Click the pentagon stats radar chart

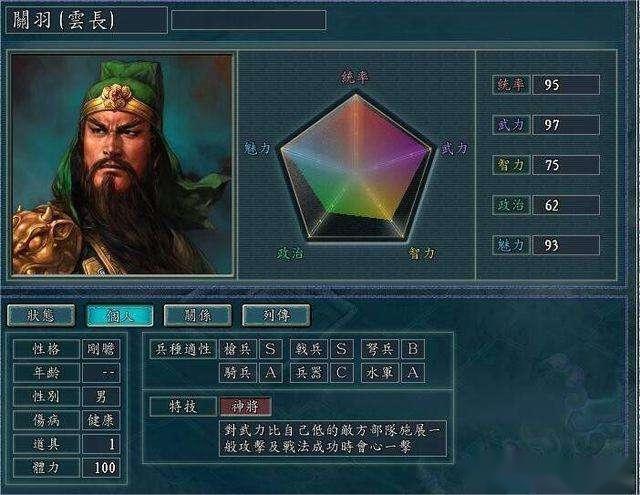(x=356, y=167)
